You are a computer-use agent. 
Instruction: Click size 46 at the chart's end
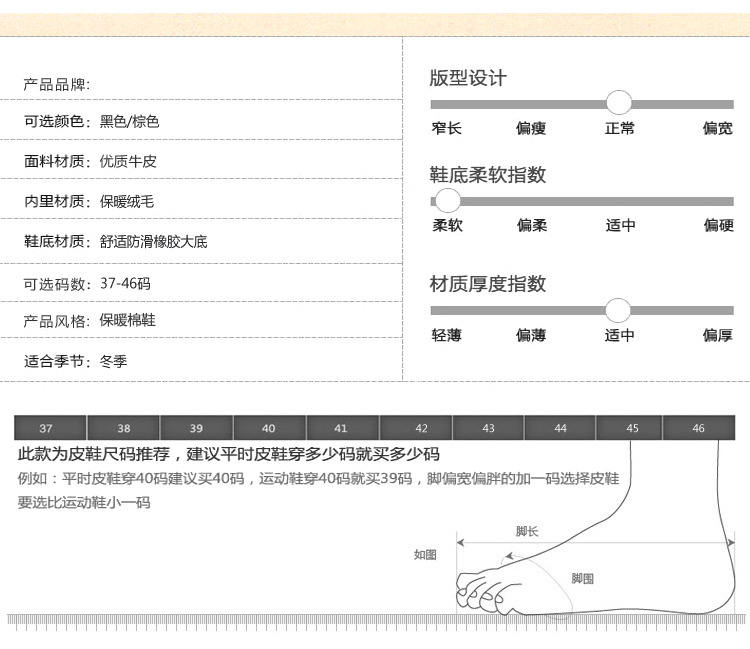tap(698, 428)
